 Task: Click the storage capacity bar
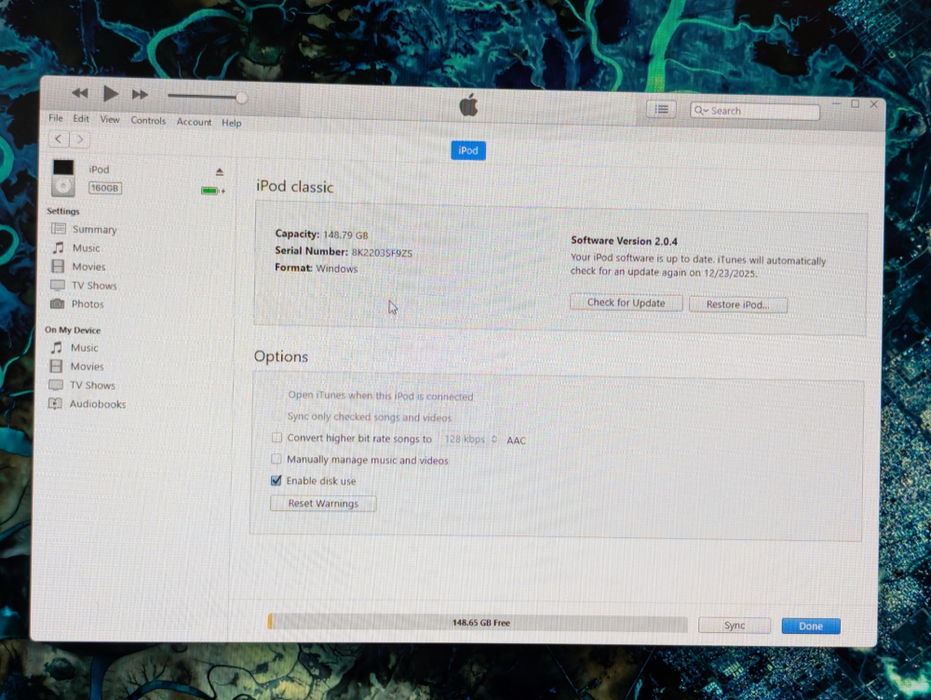pyautogui.click(x=478, y=623)
